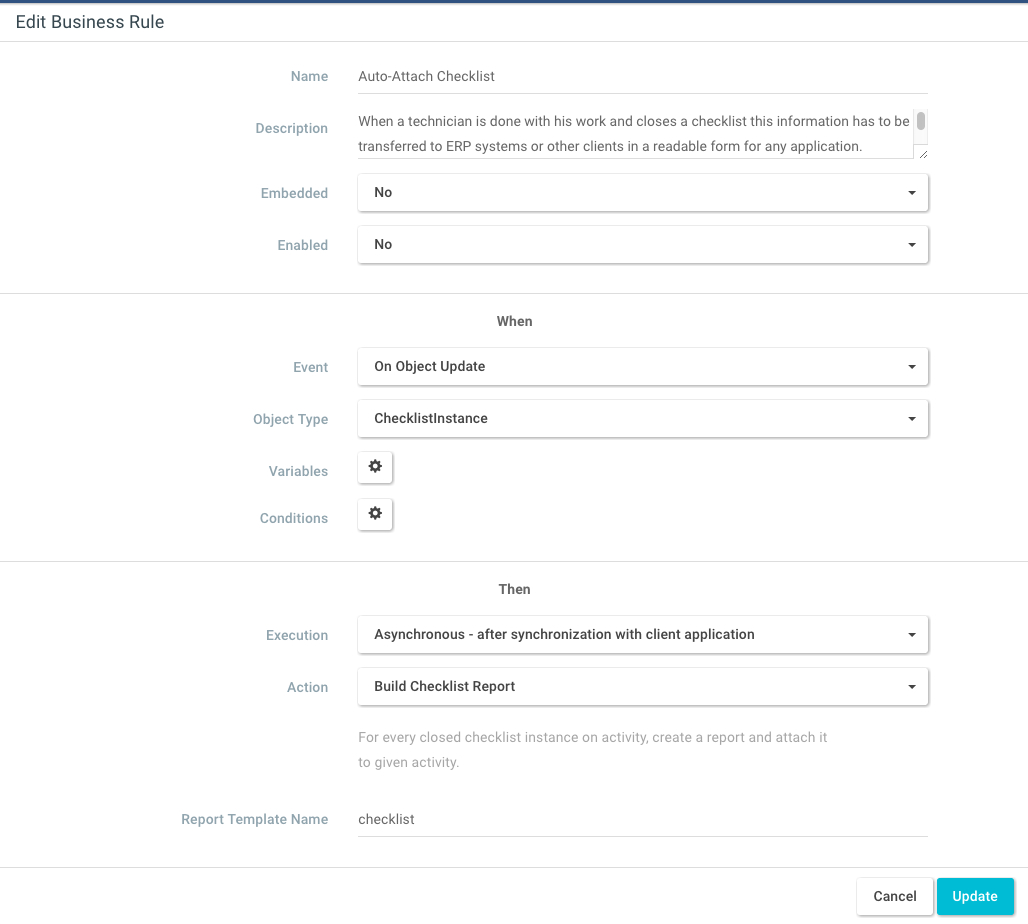The width and height of the screenshot is (1028, 924).
Task: Click the Build Checklist Report help text
Action: 592,750
